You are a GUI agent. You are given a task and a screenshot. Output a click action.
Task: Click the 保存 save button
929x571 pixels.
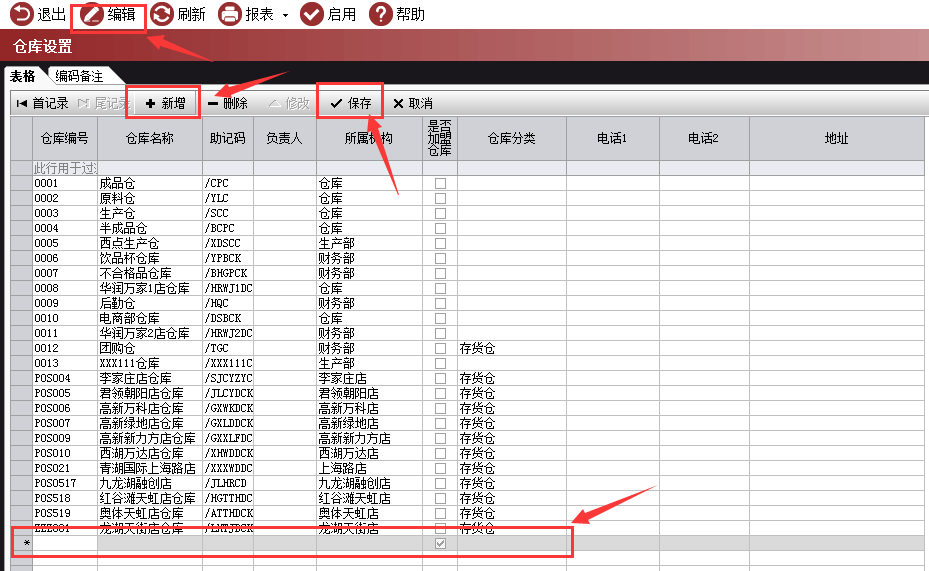[351, 104]
